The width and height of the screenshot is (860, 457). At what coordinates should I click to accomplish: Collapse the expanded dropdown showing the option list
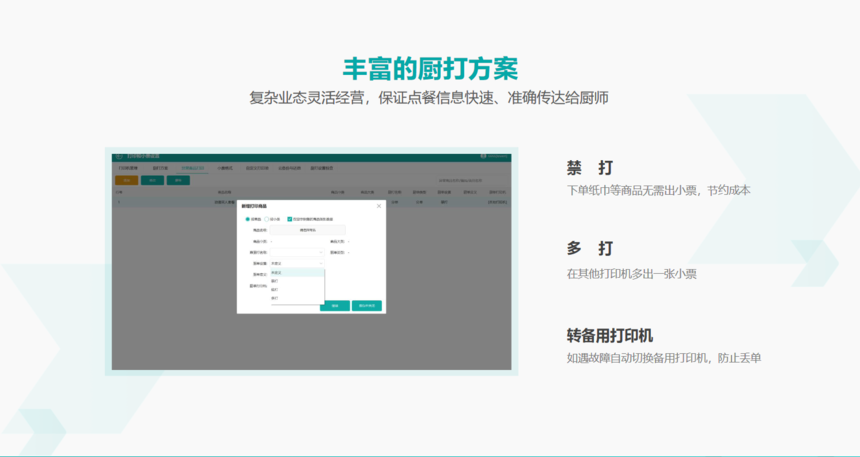pos(297,263)
